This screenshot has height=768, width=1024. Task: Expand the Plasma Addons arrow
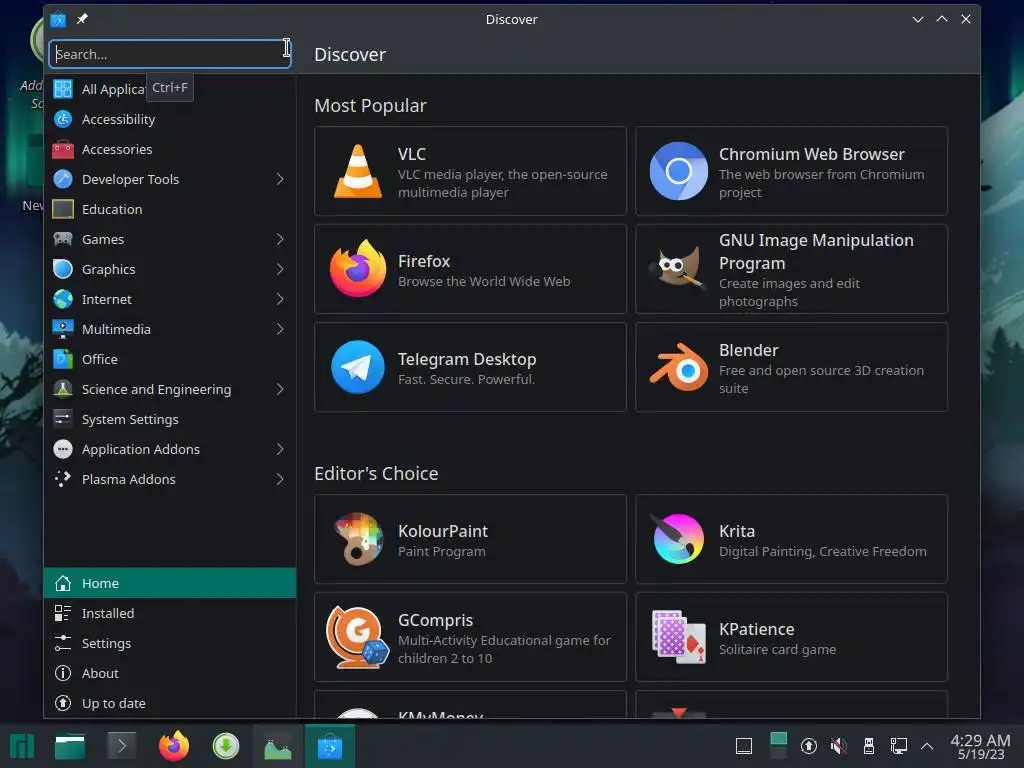[x=280, y=479]
